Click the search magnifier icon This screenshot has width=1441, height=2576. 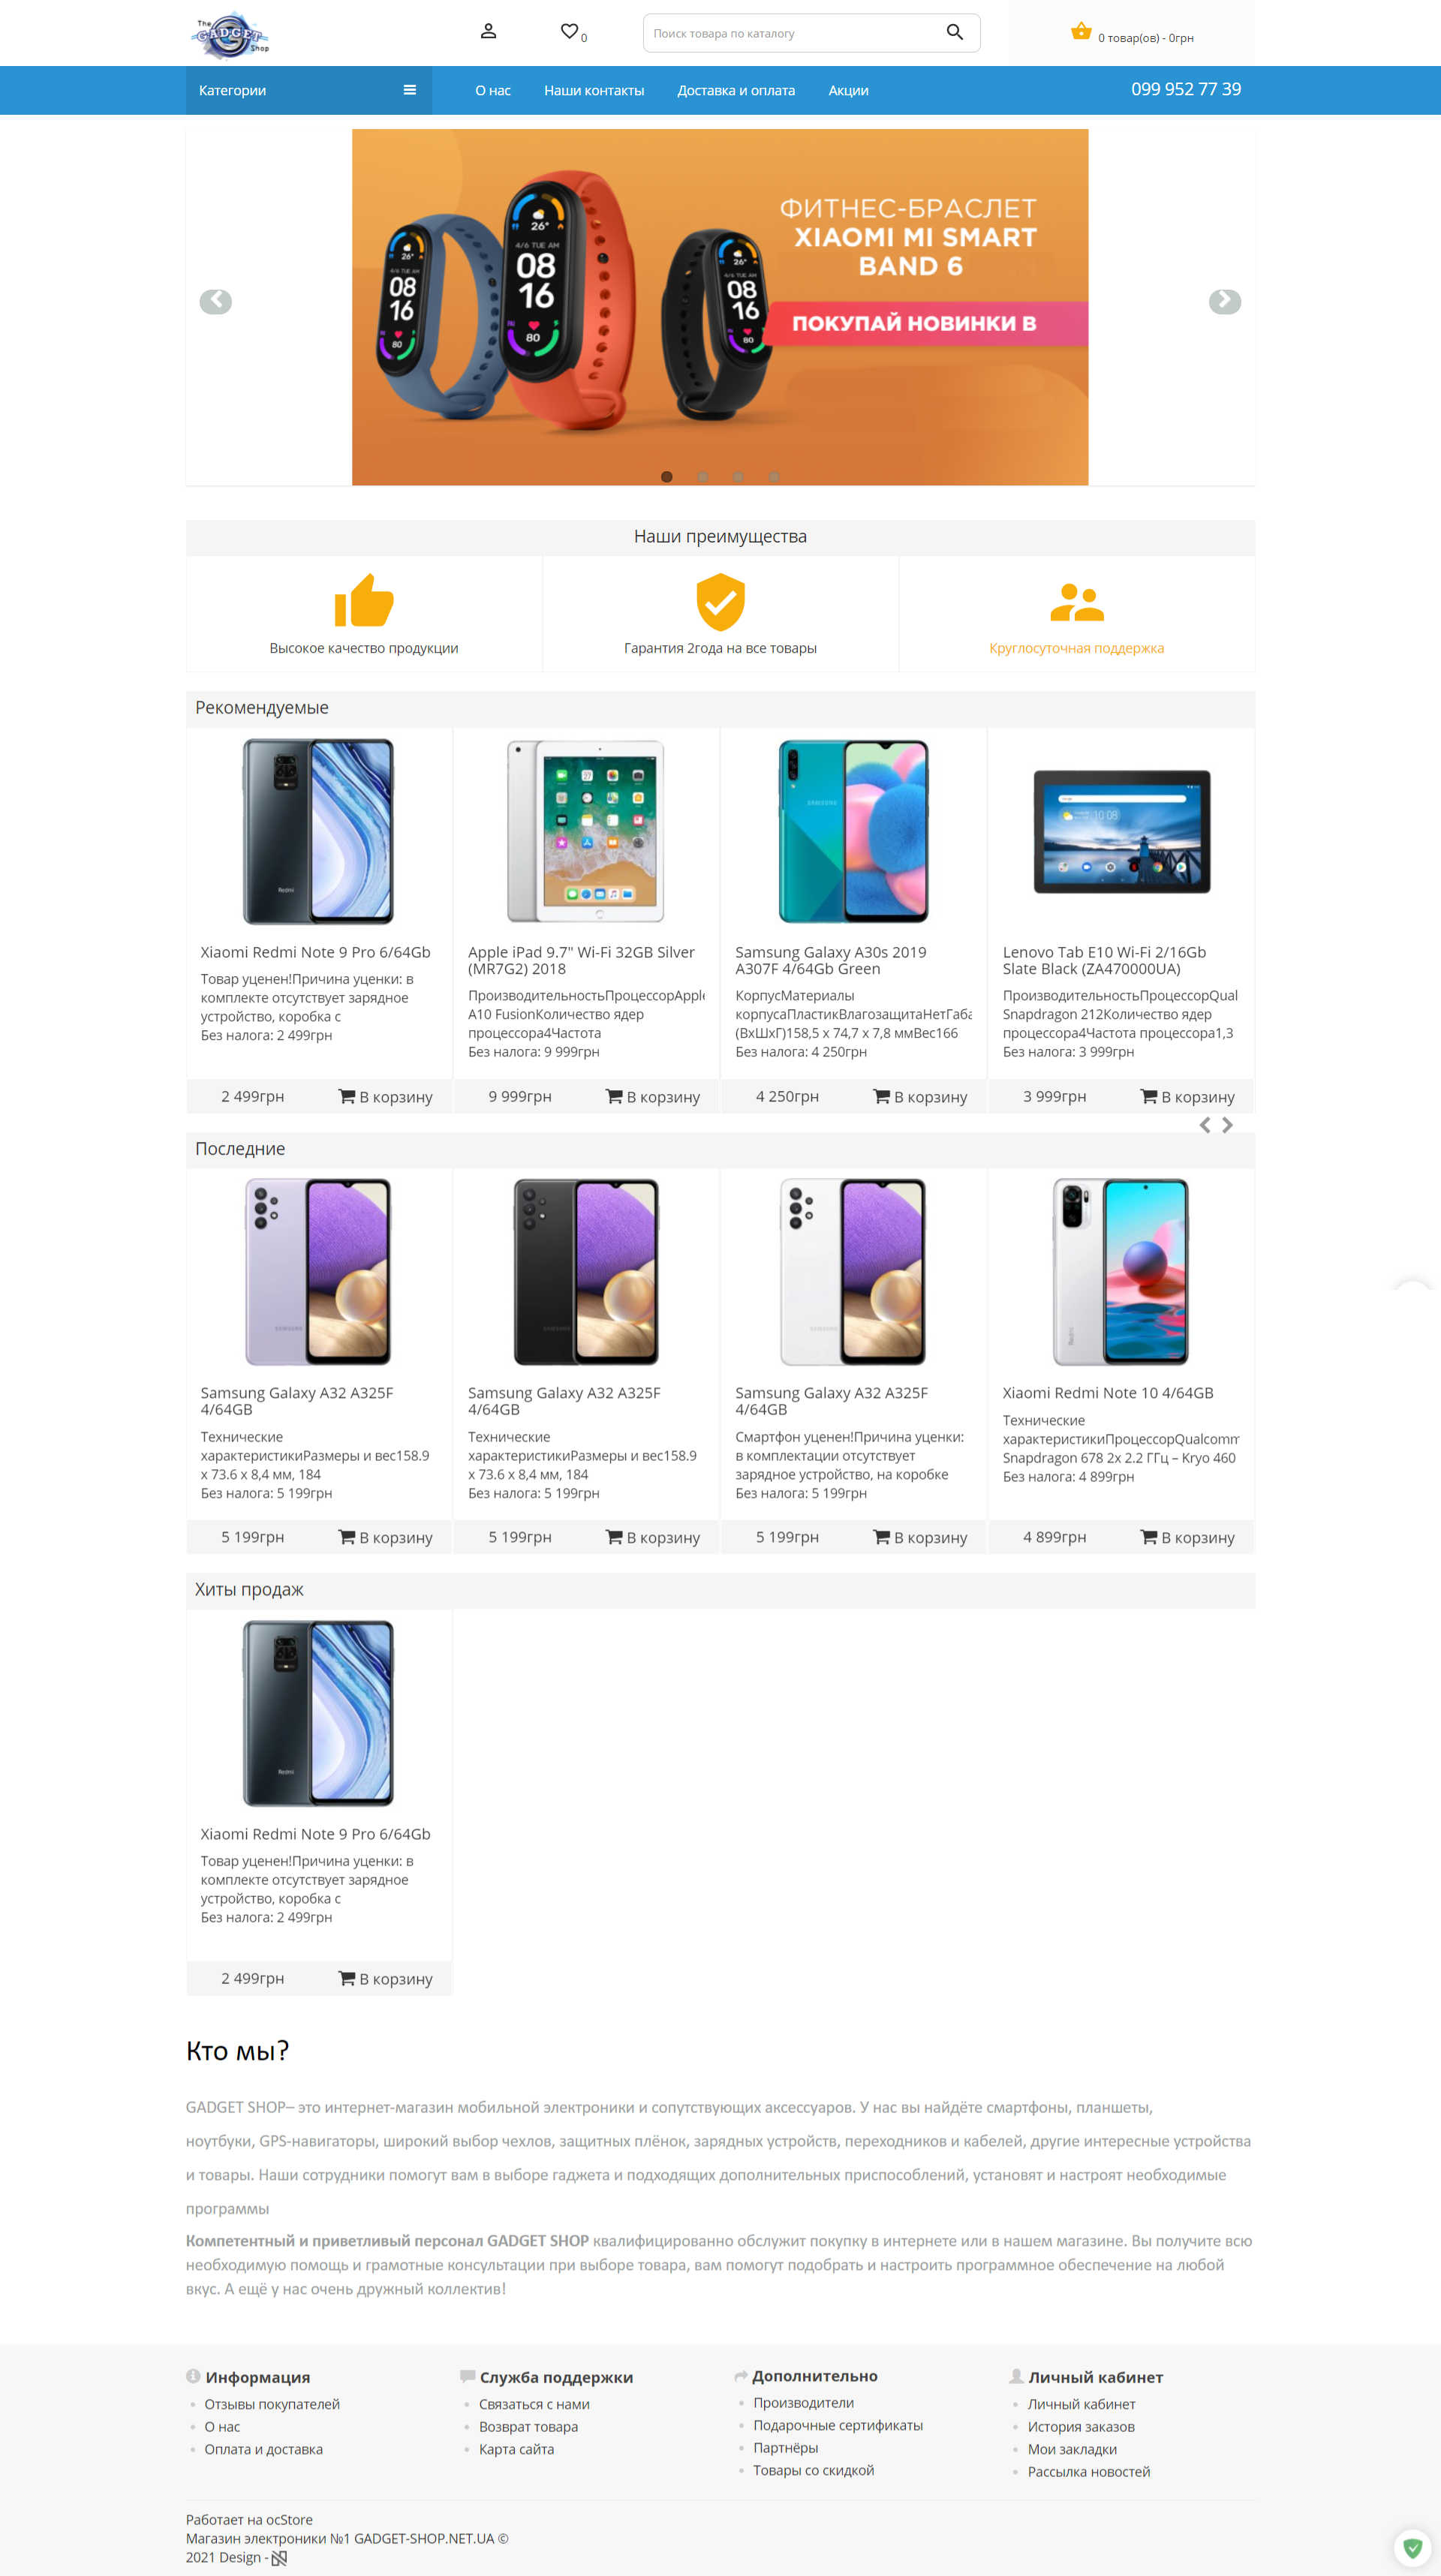pyautogui.click(x=954, y=32)
